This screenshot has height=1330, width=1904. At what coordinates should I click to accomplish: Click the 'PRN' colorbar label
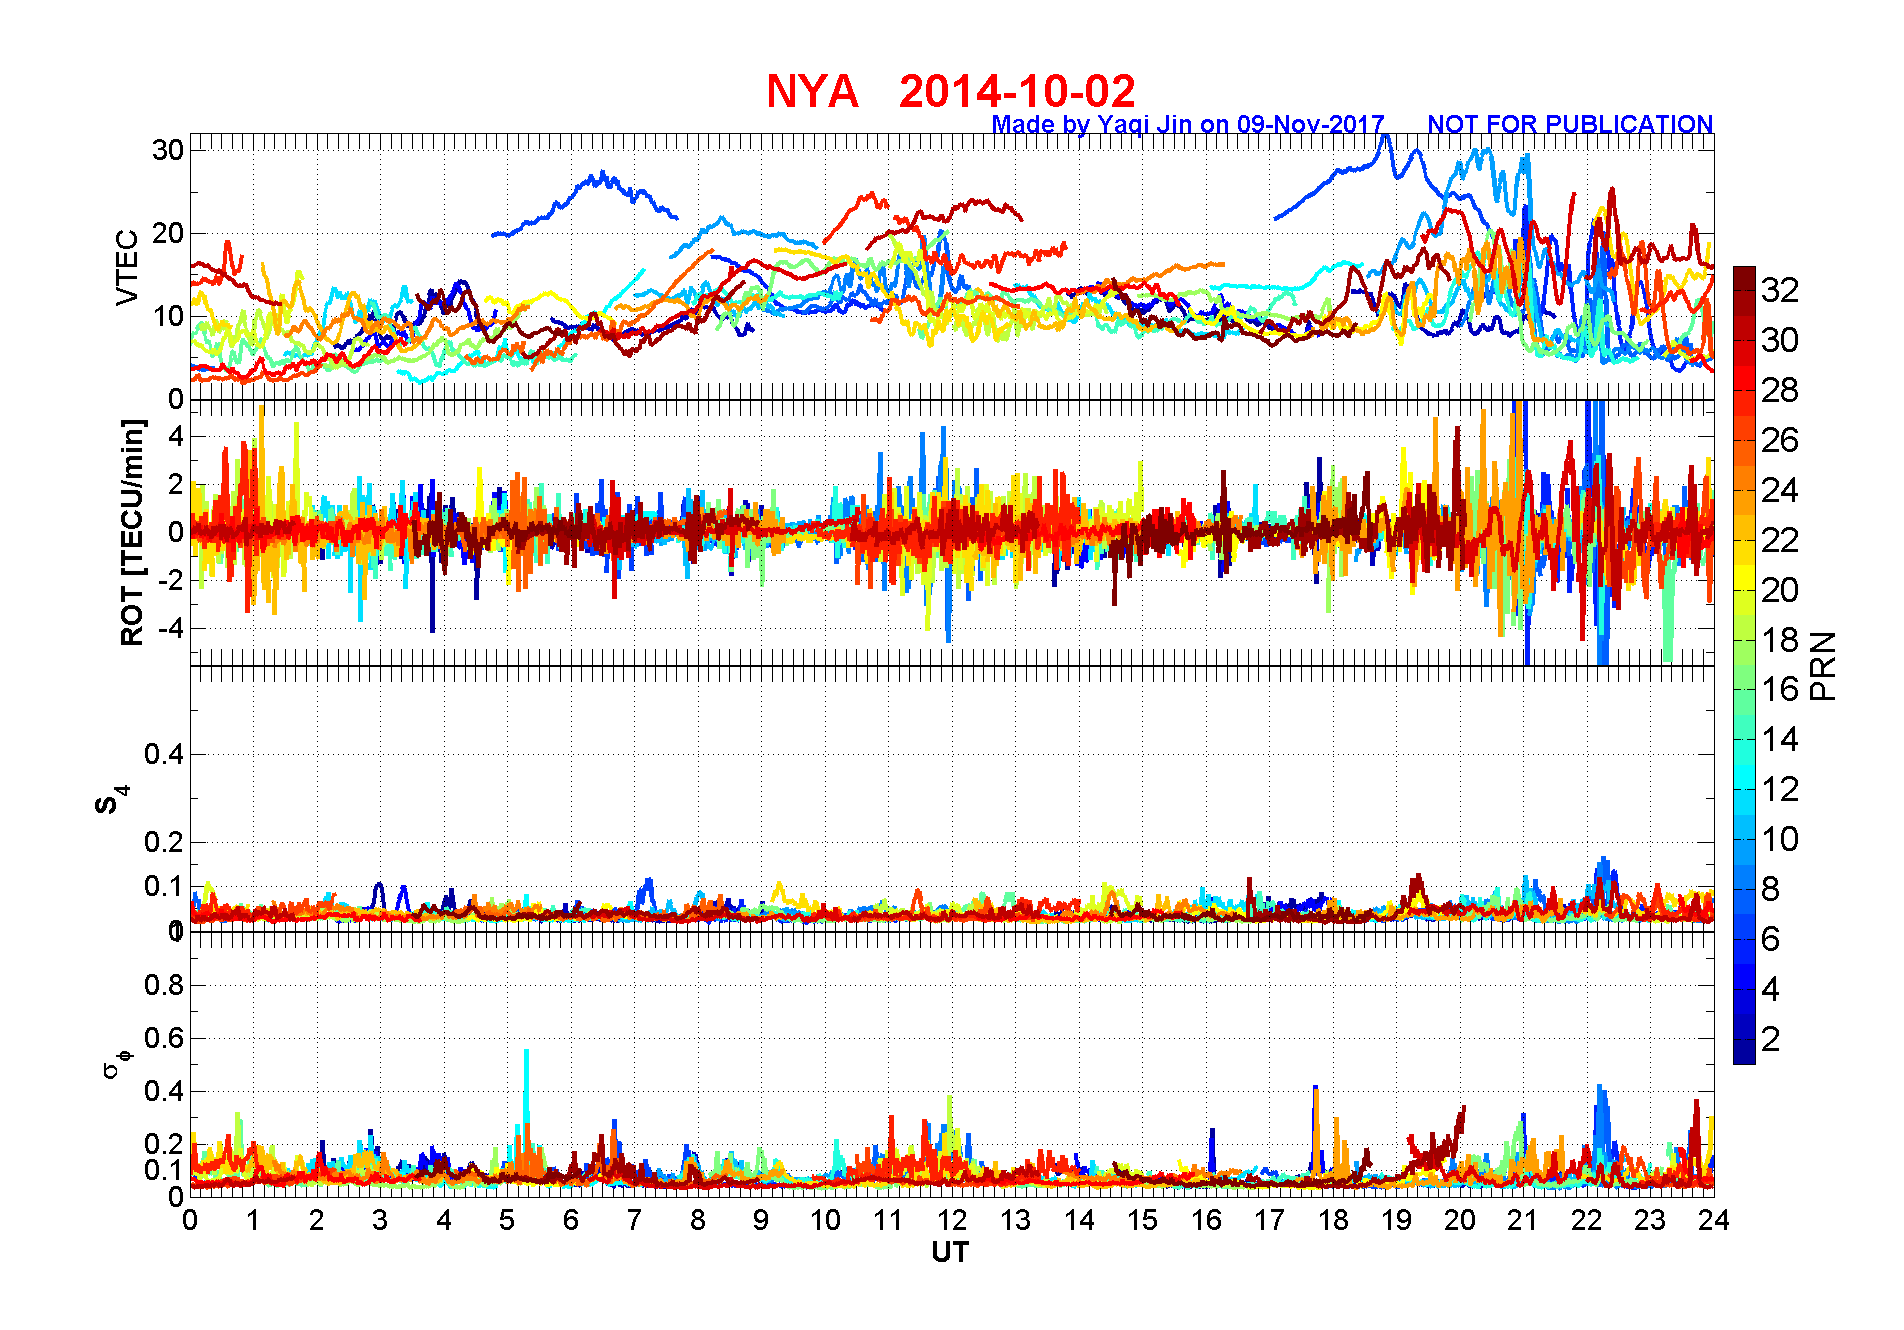[1824, 666]
